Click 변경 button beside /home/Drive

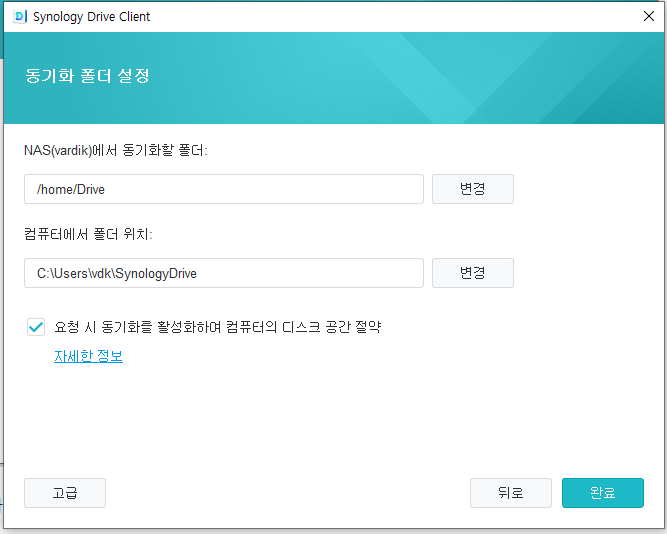pyautogui.click(x=473, y=189)
